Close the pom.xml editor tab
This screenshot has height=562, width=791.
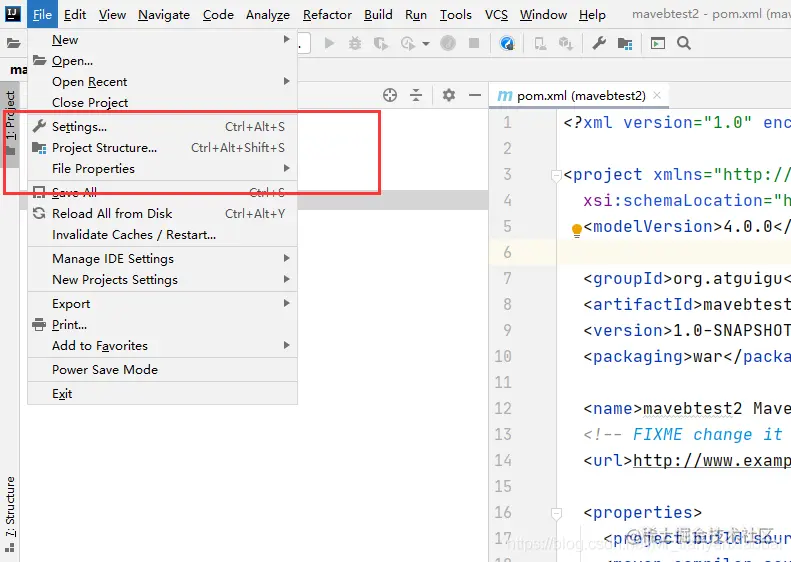point(657,95)
